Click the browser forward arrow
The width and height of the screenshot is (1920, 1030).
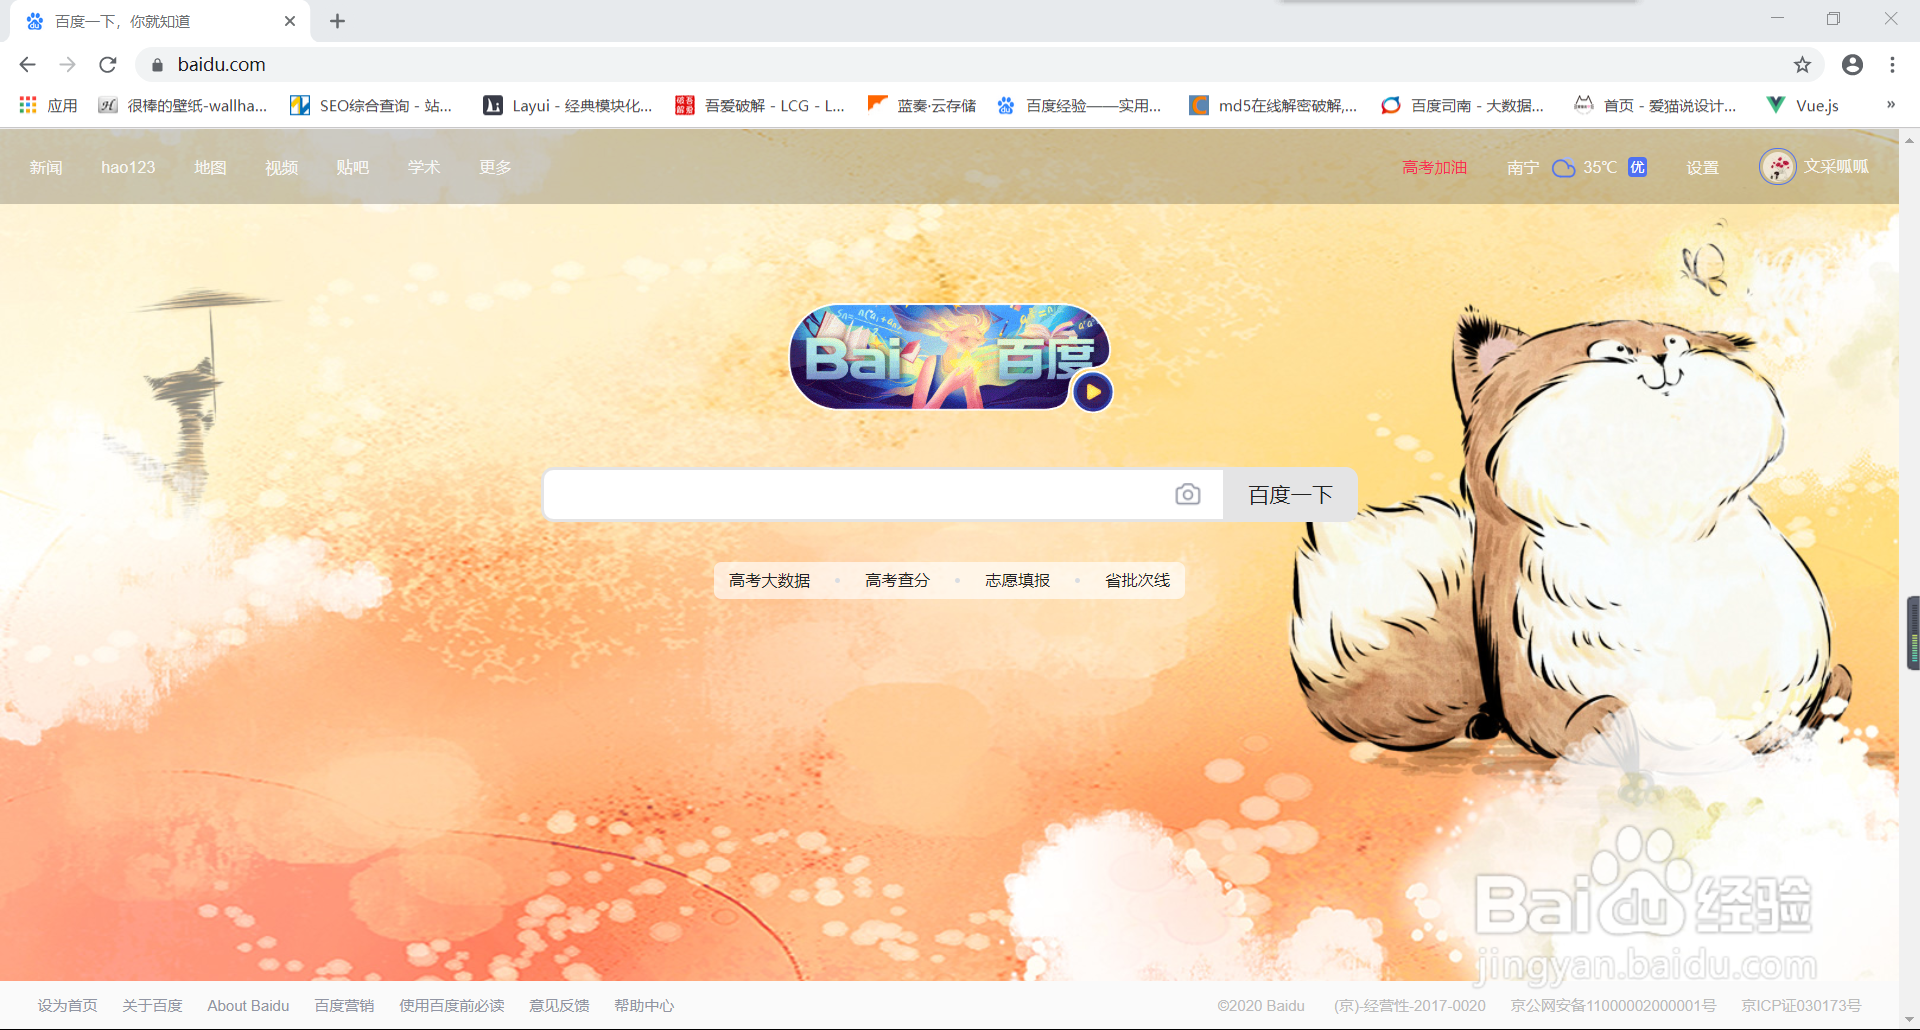67,65
